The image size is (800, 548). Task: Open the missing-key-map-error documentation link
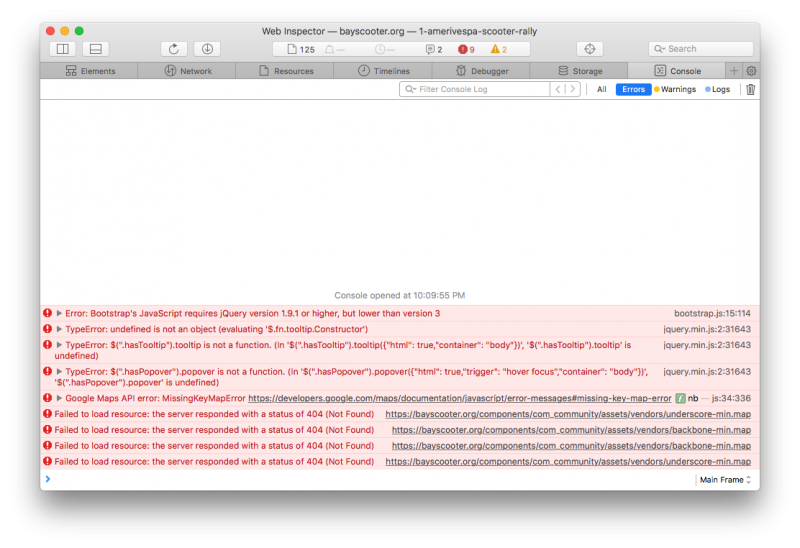click(x=460, y=398)
